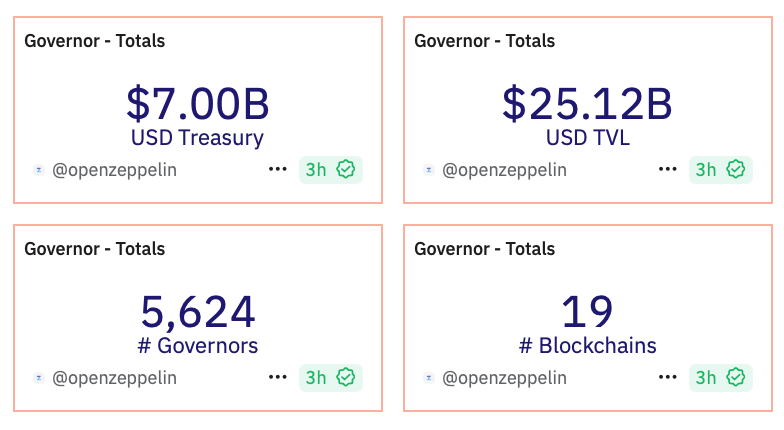Click verified checkmark badge on USD Treasury card

pyautogui.click(x=346, y=170)
